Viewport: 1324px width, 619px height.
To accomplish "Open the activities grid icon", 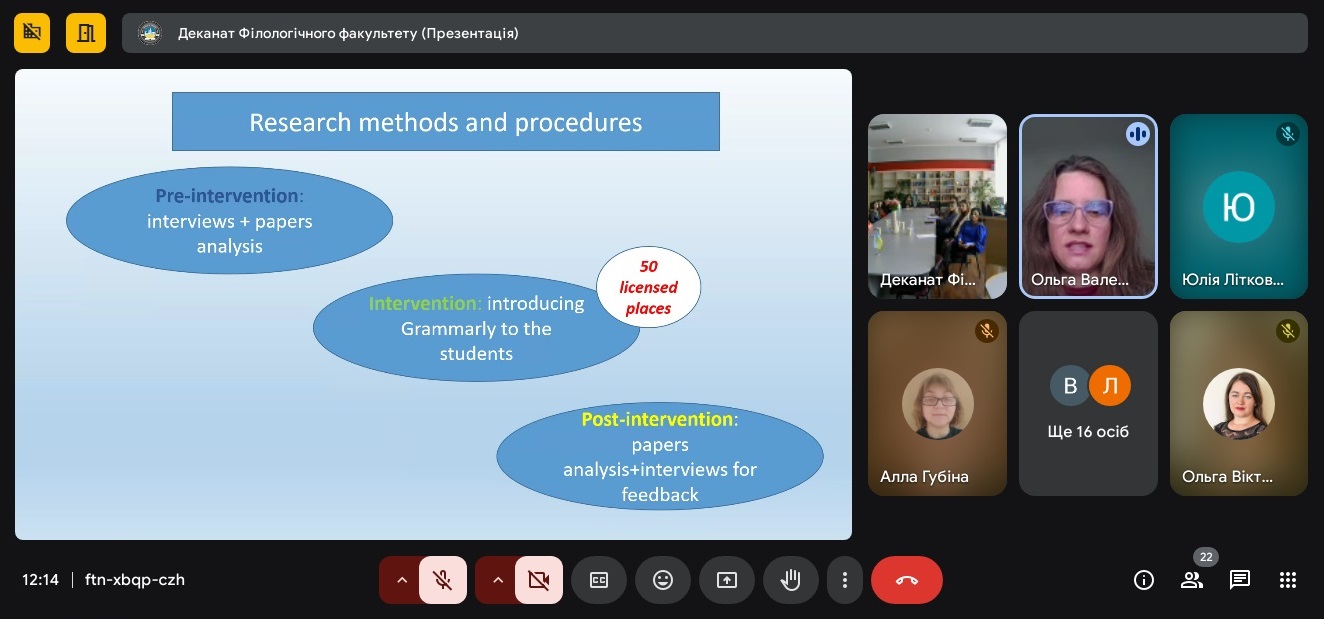I will pyautogui.click(x=1288, y=580).
